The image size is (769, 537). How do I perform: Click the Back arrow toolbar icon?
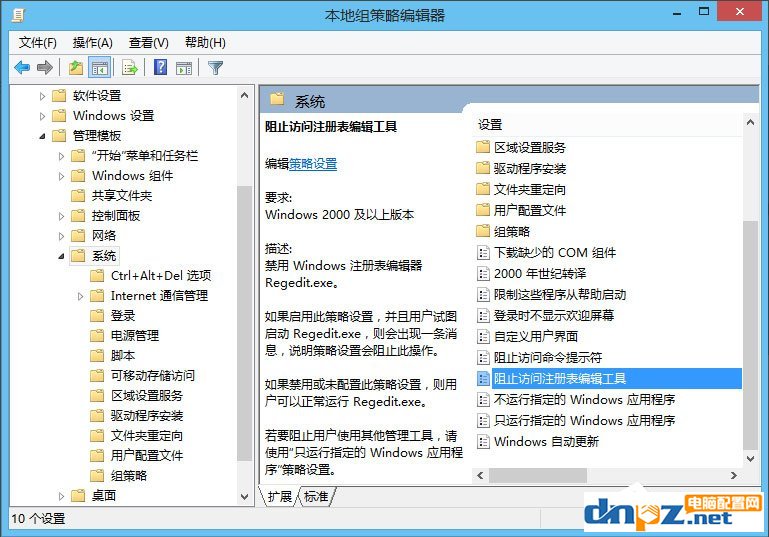coord(22,67)
